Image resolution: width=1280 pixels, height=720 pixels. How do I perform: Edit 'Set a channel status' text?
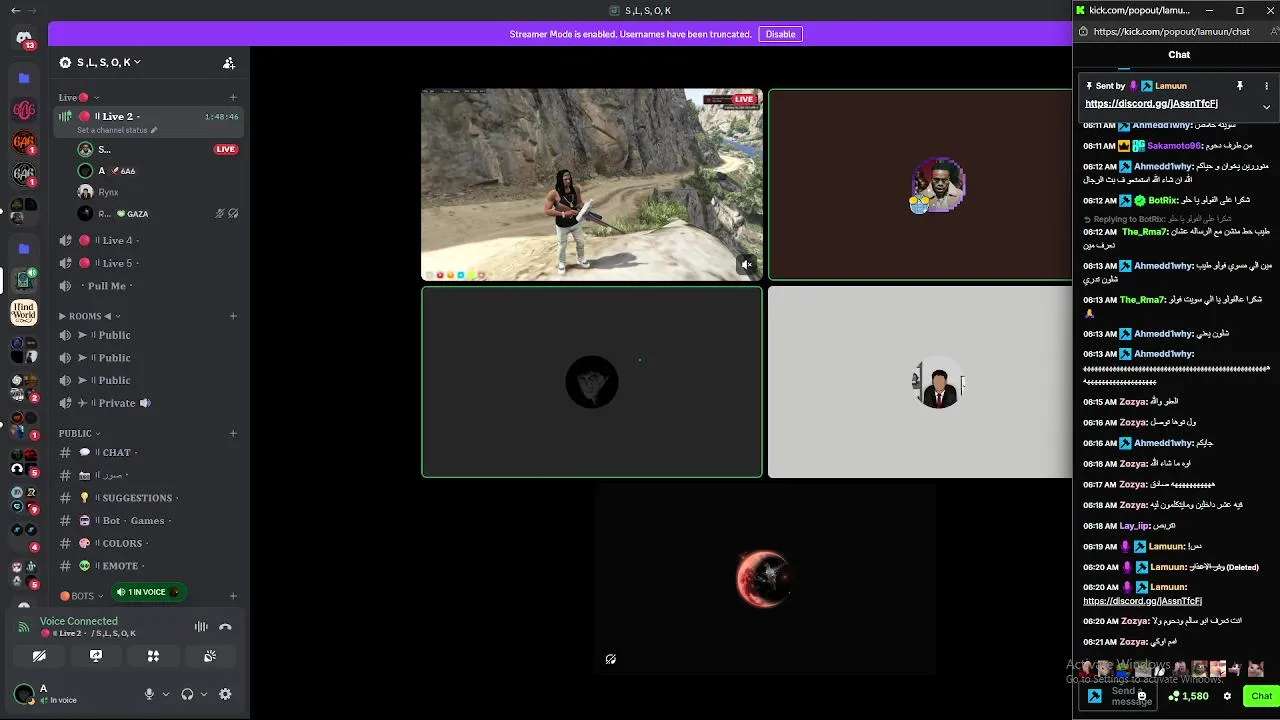(x=117, y=130)
